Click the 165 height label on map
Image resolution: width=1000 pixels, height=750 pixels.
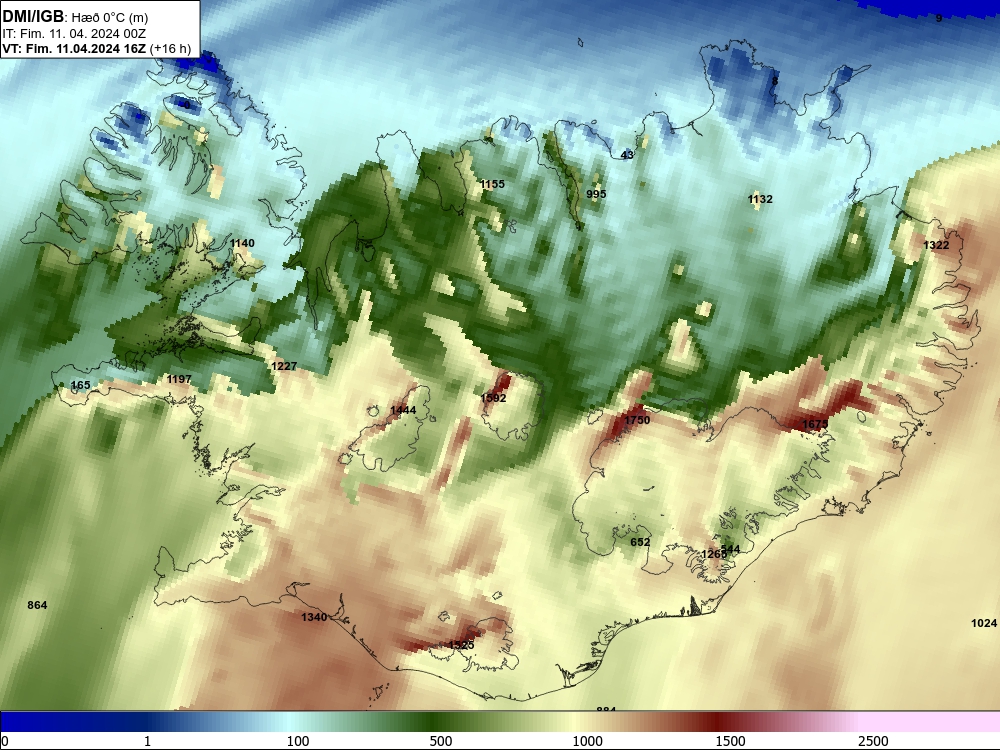(80, 385)
